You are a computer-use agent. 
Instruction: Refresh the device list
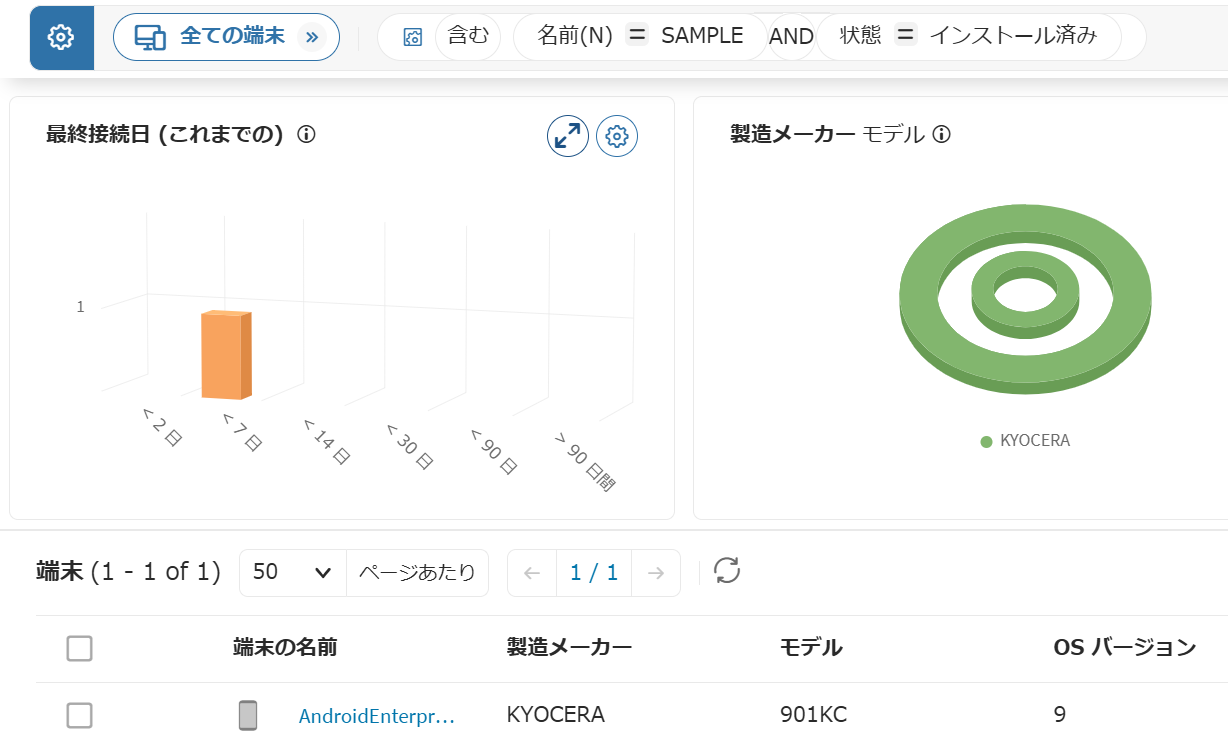point(727,571)
